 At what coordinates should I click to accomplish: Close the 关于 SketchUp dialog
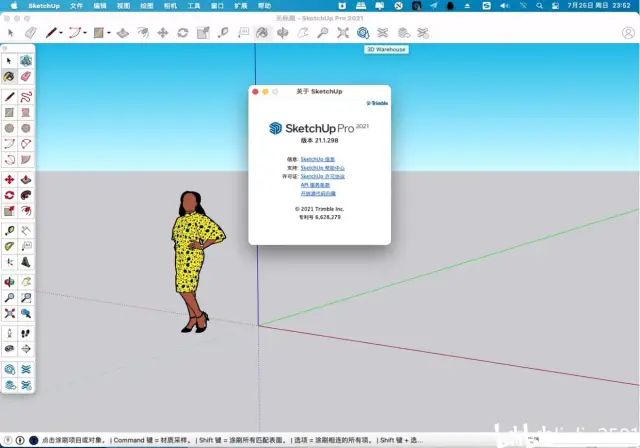256,92
